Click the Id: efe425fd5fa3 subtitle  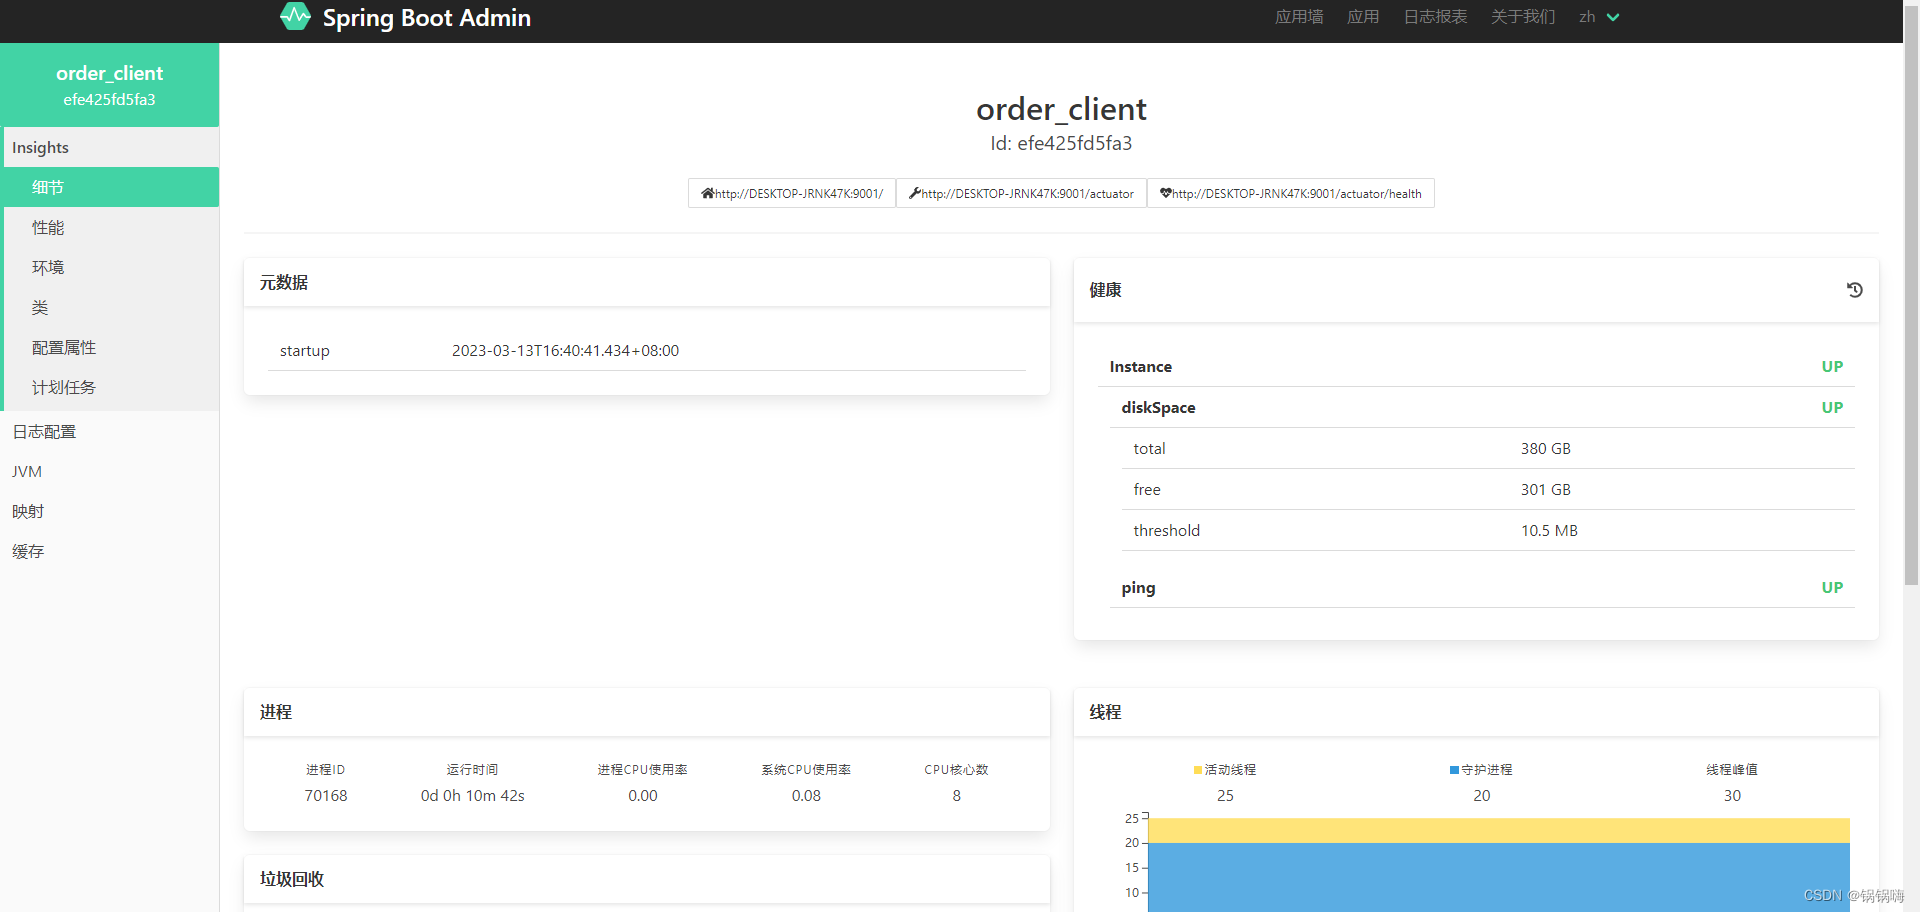[1061, 143]
